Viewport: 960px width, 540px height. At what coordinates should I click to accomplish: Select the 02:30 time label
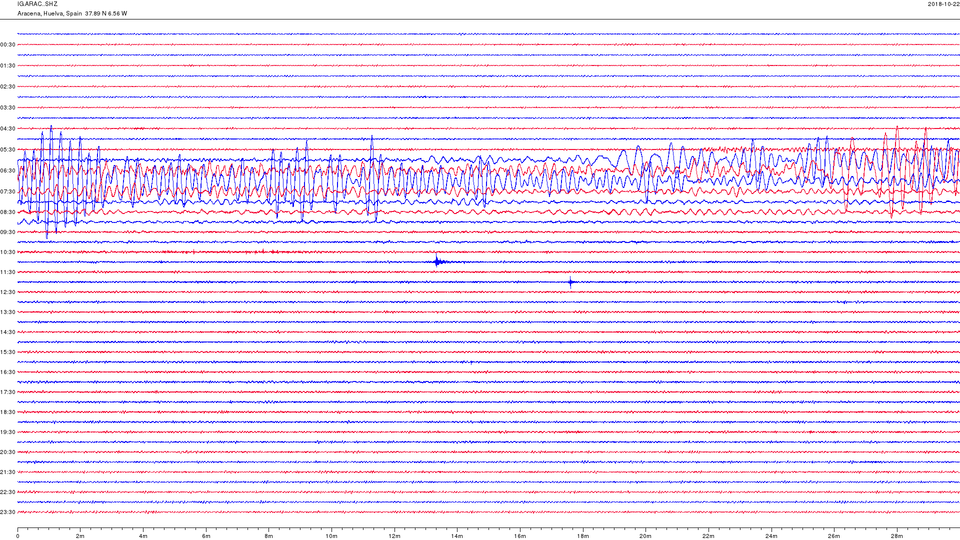(x=8, y=87)
